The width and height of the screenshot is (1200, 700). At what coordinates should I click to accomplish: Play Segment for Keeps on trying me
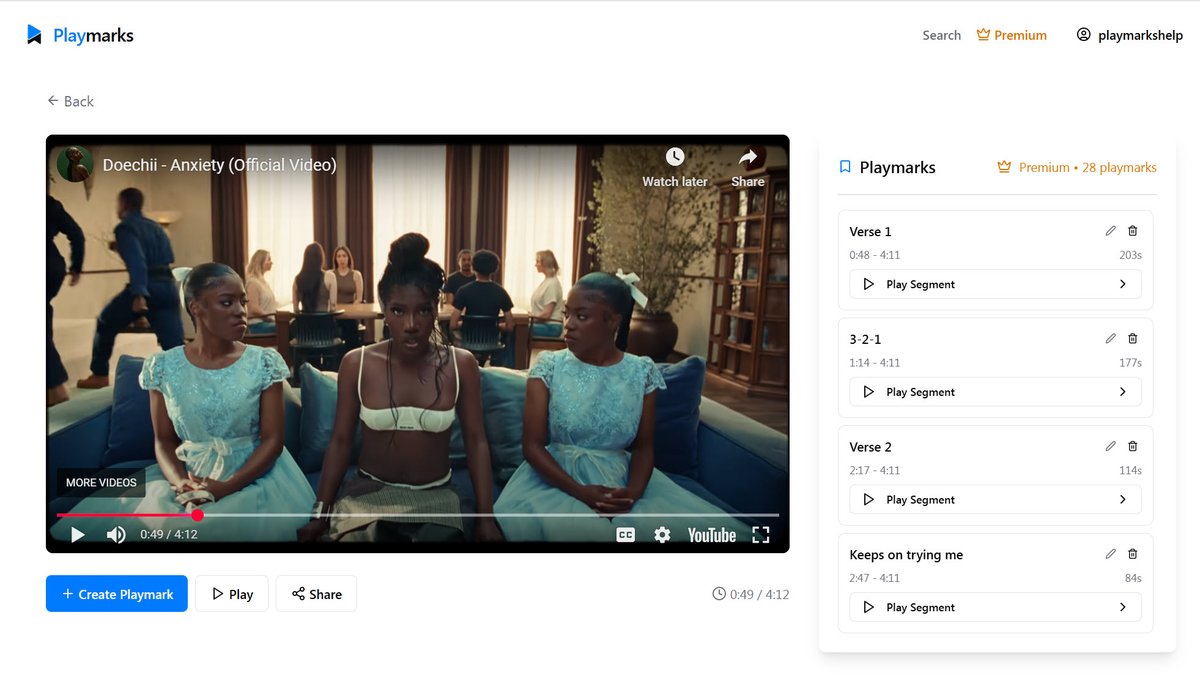click(995, 607)
